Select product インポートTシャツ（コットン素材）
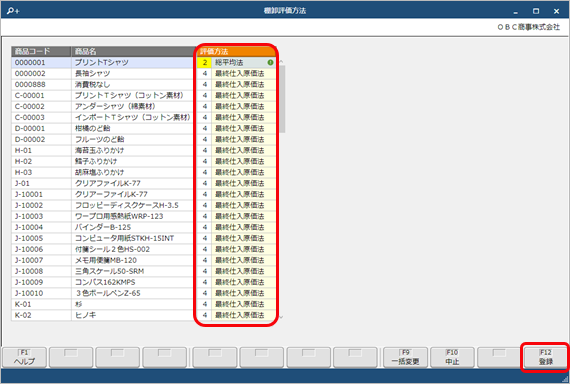This screenshot has height=384, width=570. 133,117
